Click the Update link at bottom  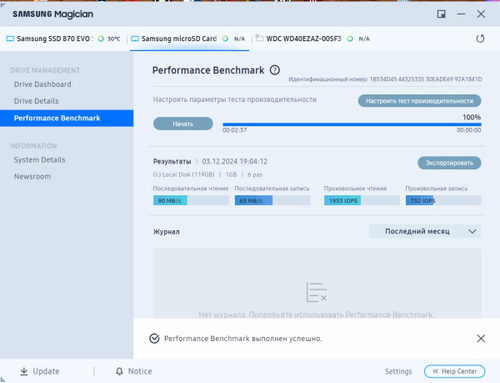[46, 371]
